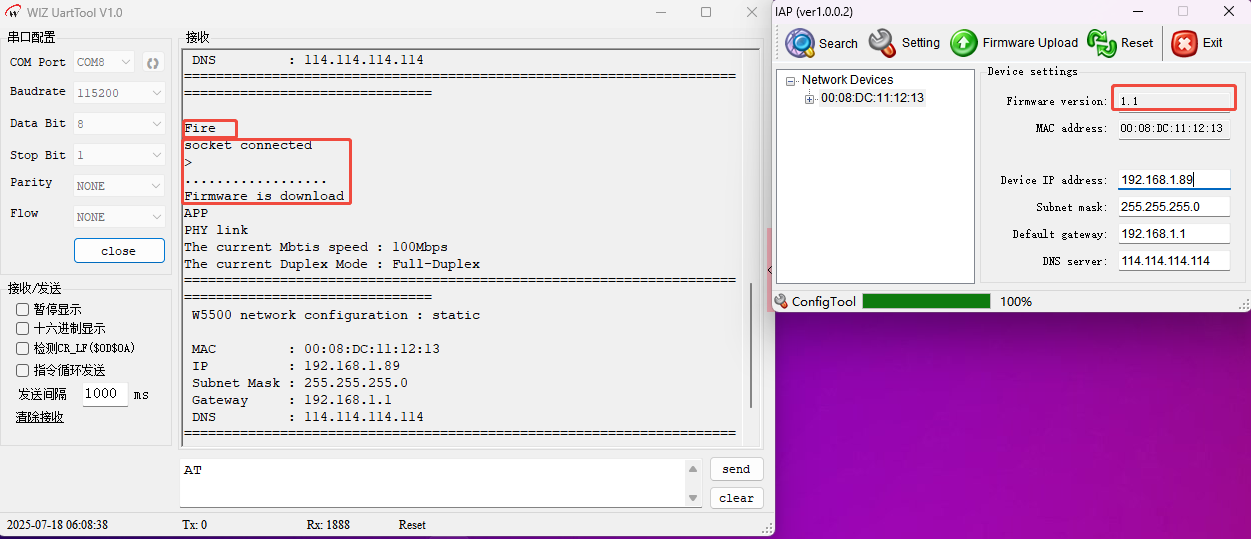Screen dimensions: 1251x539
Task: Open Setting via the wrench icon
Action: pyautogui.click(x=882, y=43)
